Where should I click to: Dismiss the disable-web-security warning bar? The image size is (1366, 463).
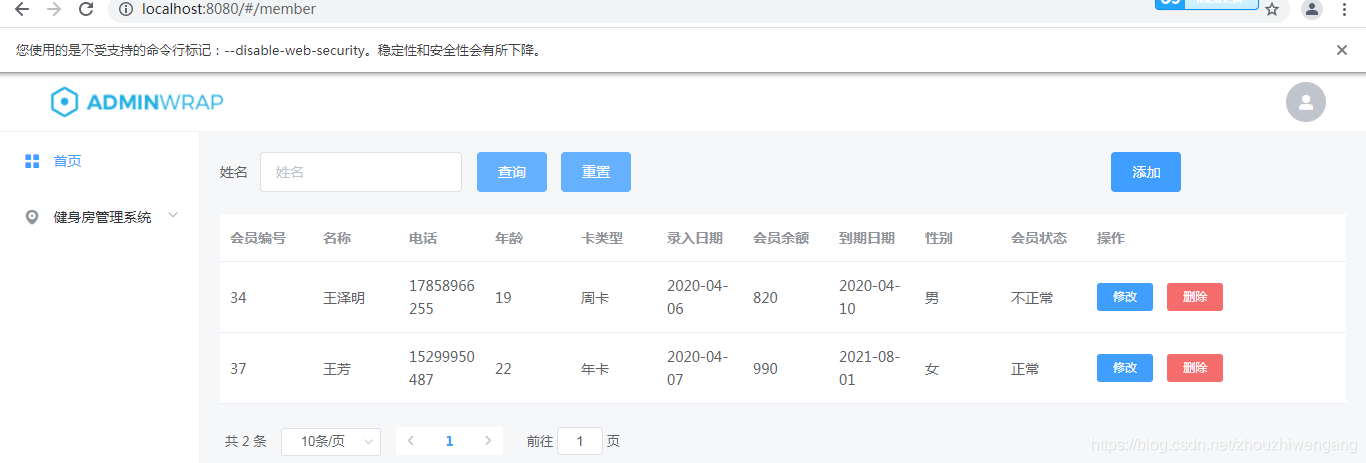pos(1342,50)
